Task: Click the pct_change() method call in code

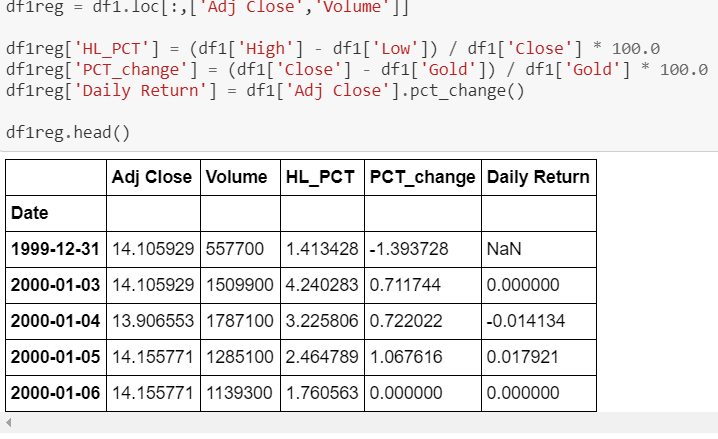Action: [x=467, y=91]
